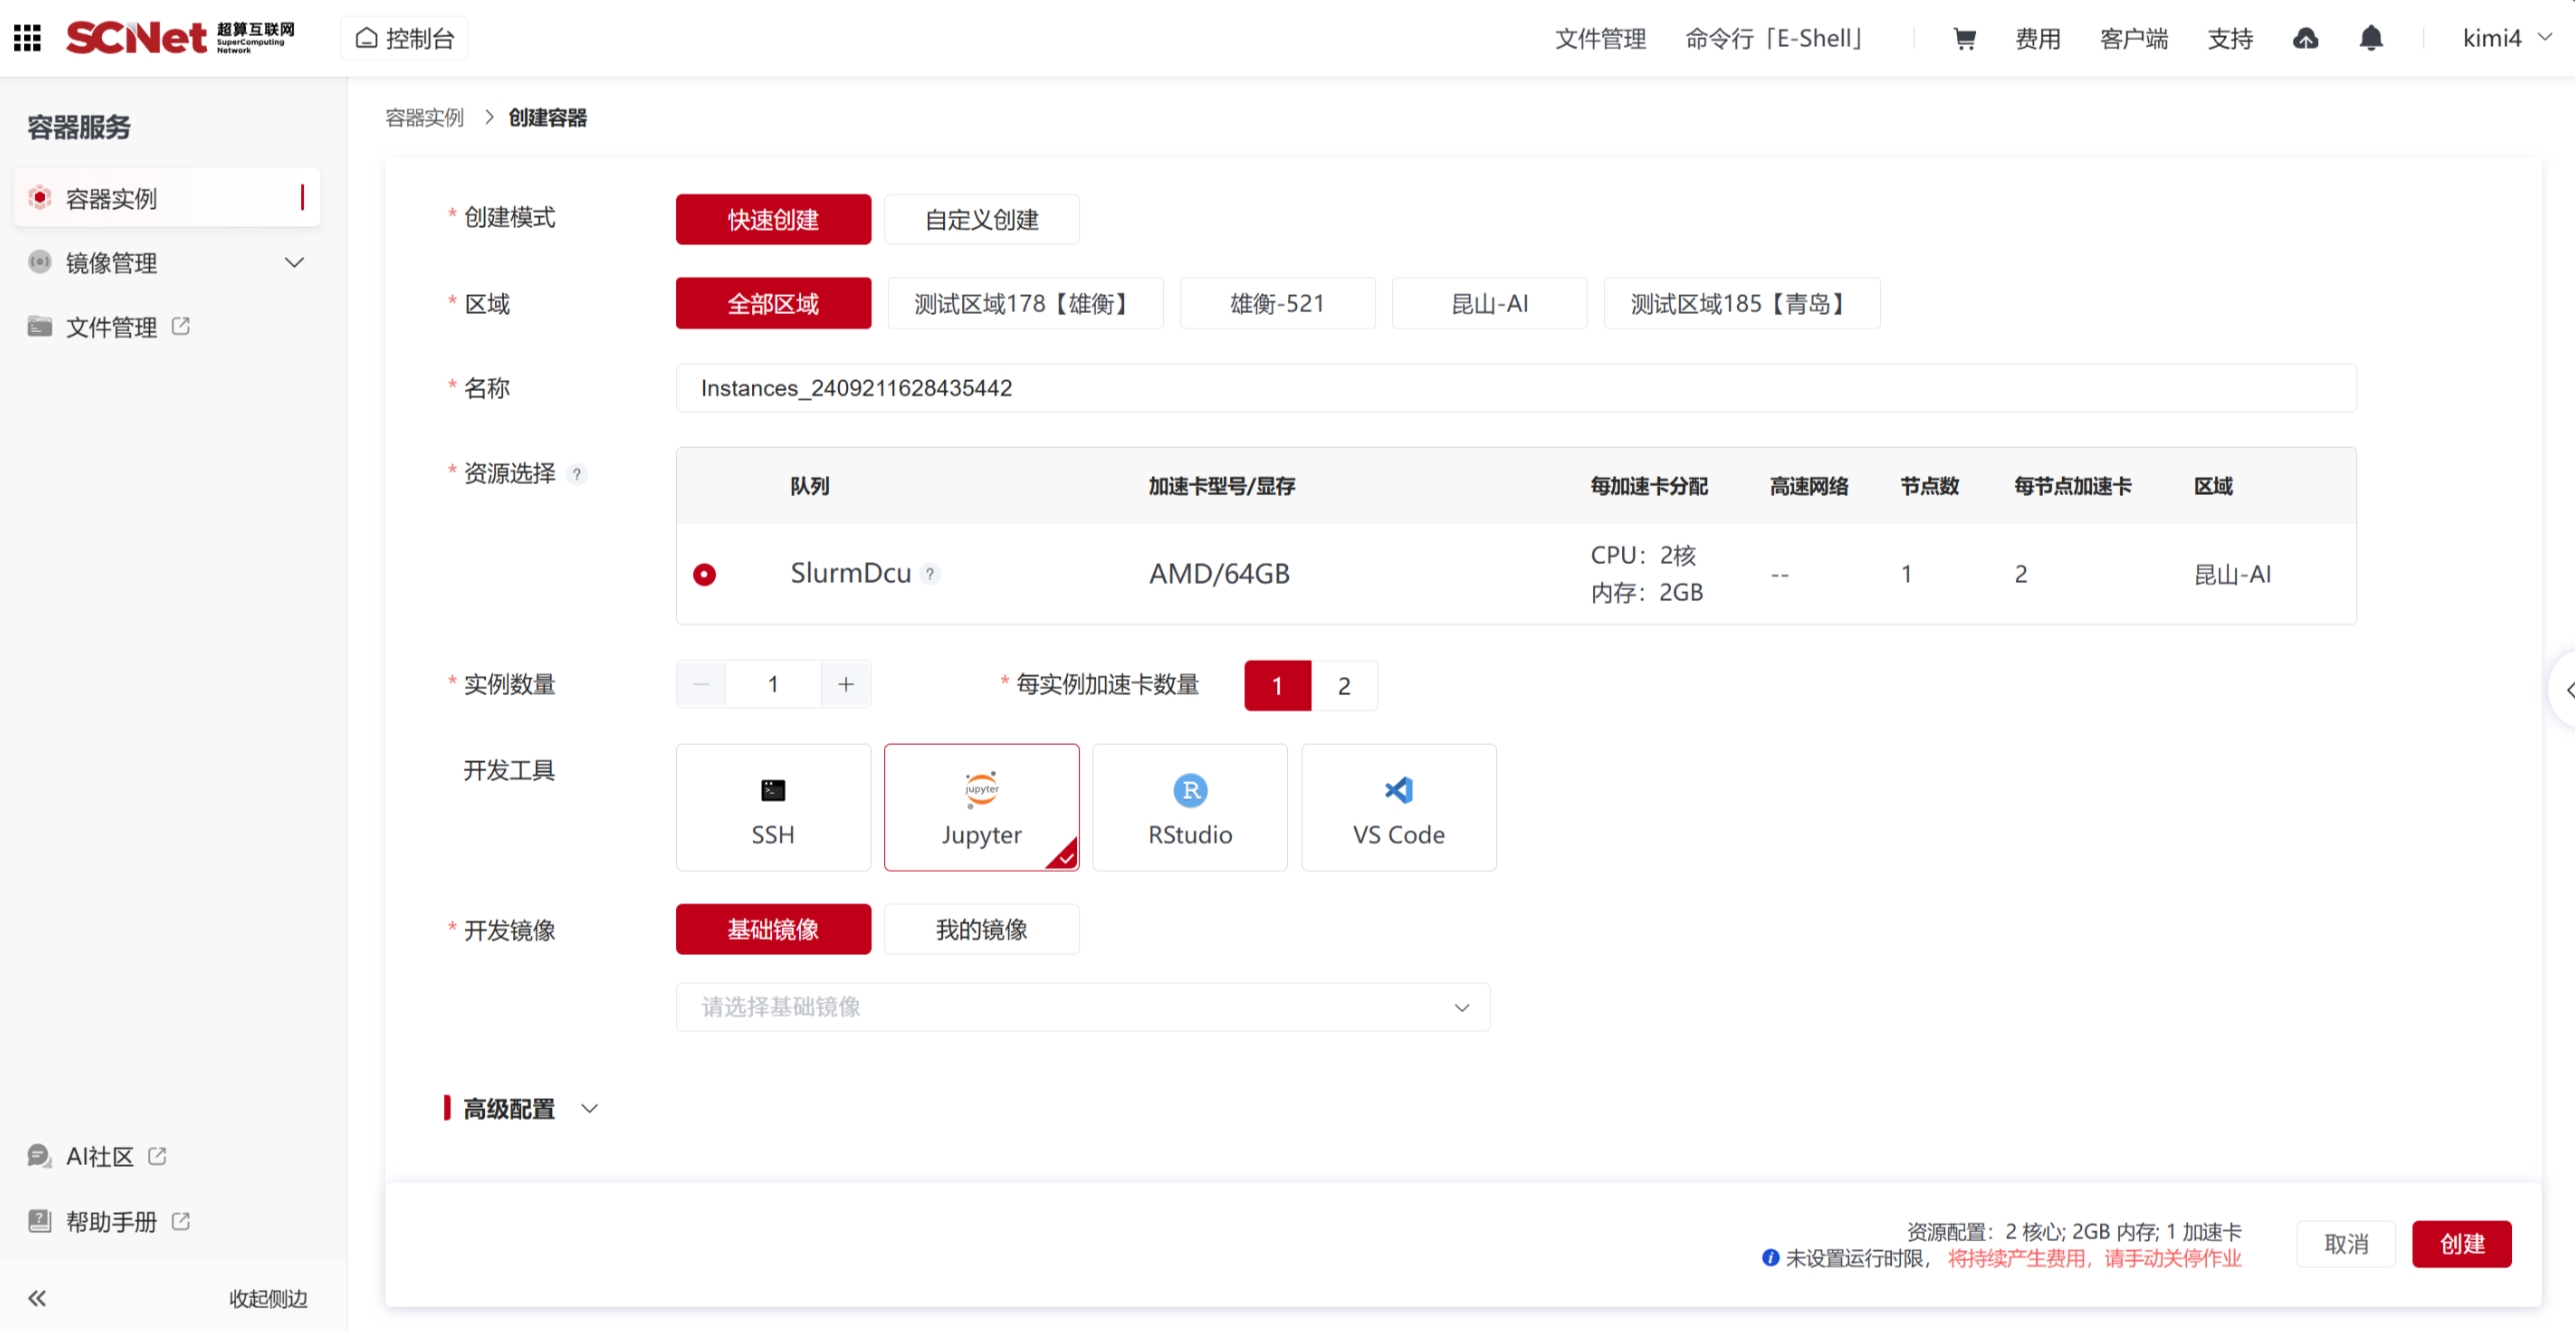Switch to 自定义创建 creation mode

(980, 220)
